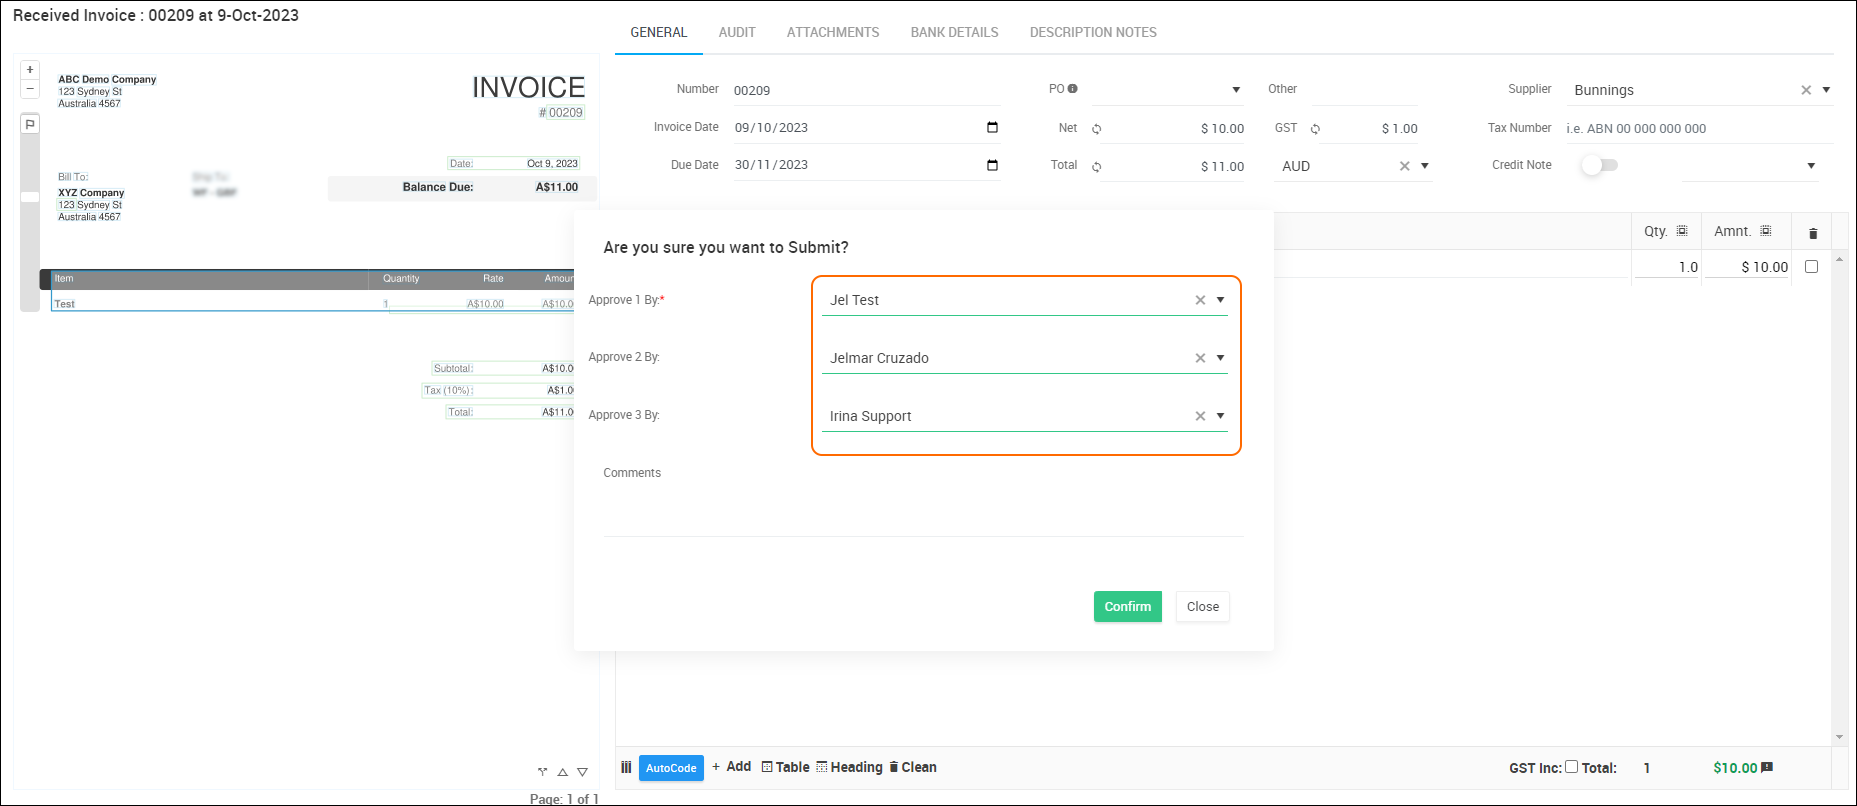Switch to the ATTACHMENTS tab
This screenshot has height=806, width=1857.
pyautogui.click(x=833, y=33)
